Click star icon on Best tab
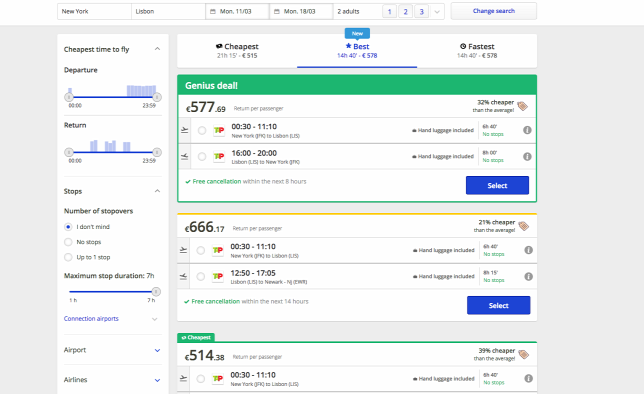The width and height of the screenshot is (644, 394). coord(348,46)
